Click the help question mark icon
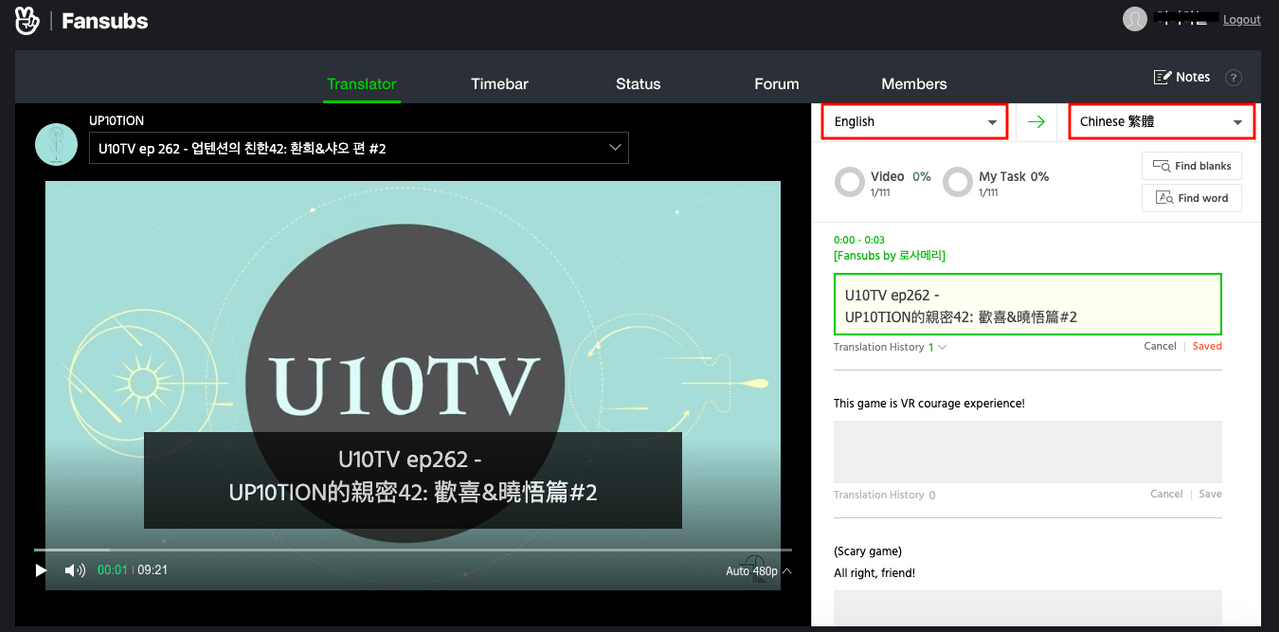 click(1233, 78)
